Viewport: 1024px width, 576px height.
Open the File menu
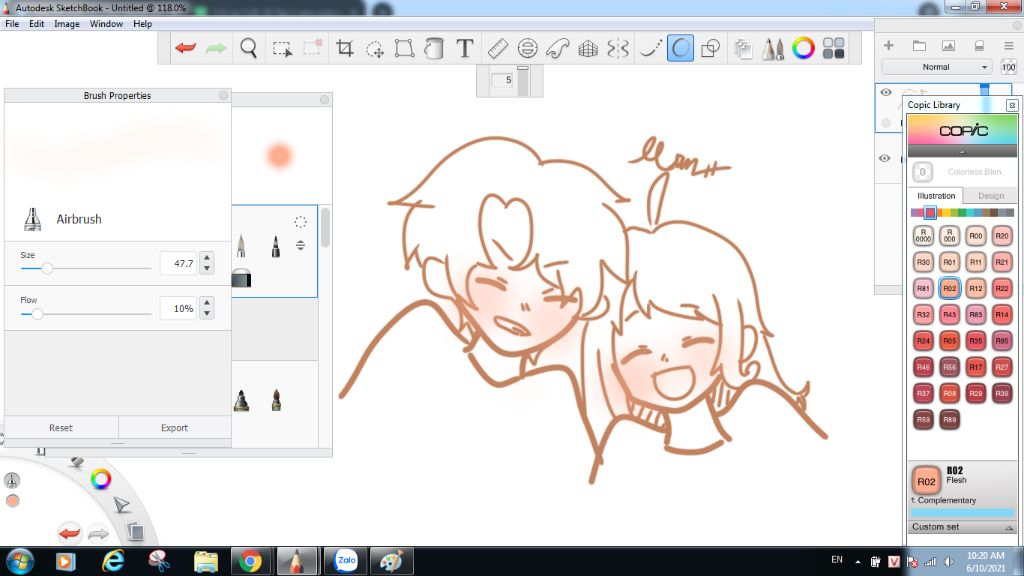pos(12,24)
